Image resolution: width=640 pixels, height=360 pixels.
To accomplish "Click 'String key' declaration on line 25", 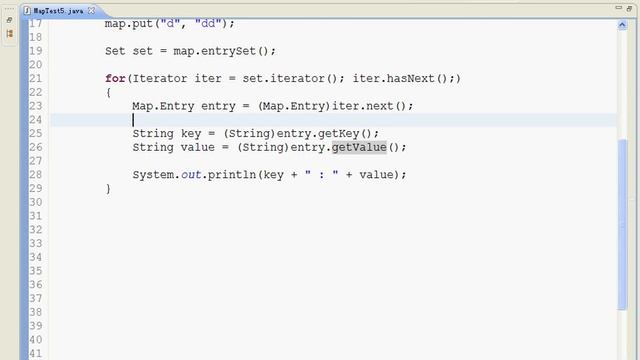I will point(167,133).
